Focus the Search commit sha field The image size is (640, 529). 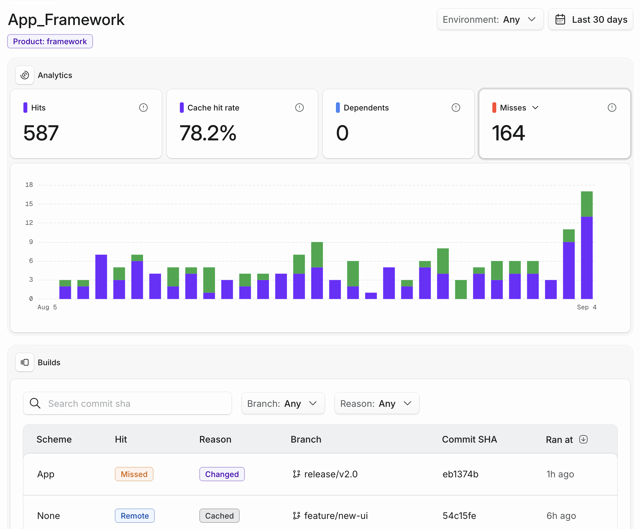127,404
